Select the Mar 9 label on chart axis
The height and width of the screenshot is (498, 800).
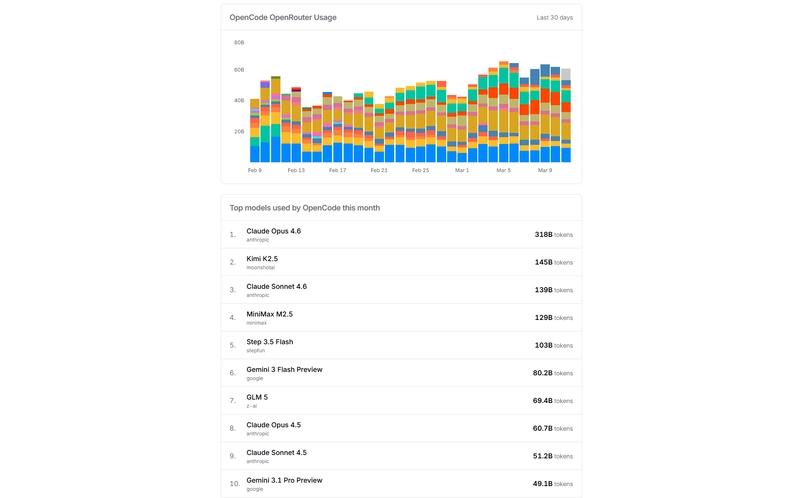[544, 170]
